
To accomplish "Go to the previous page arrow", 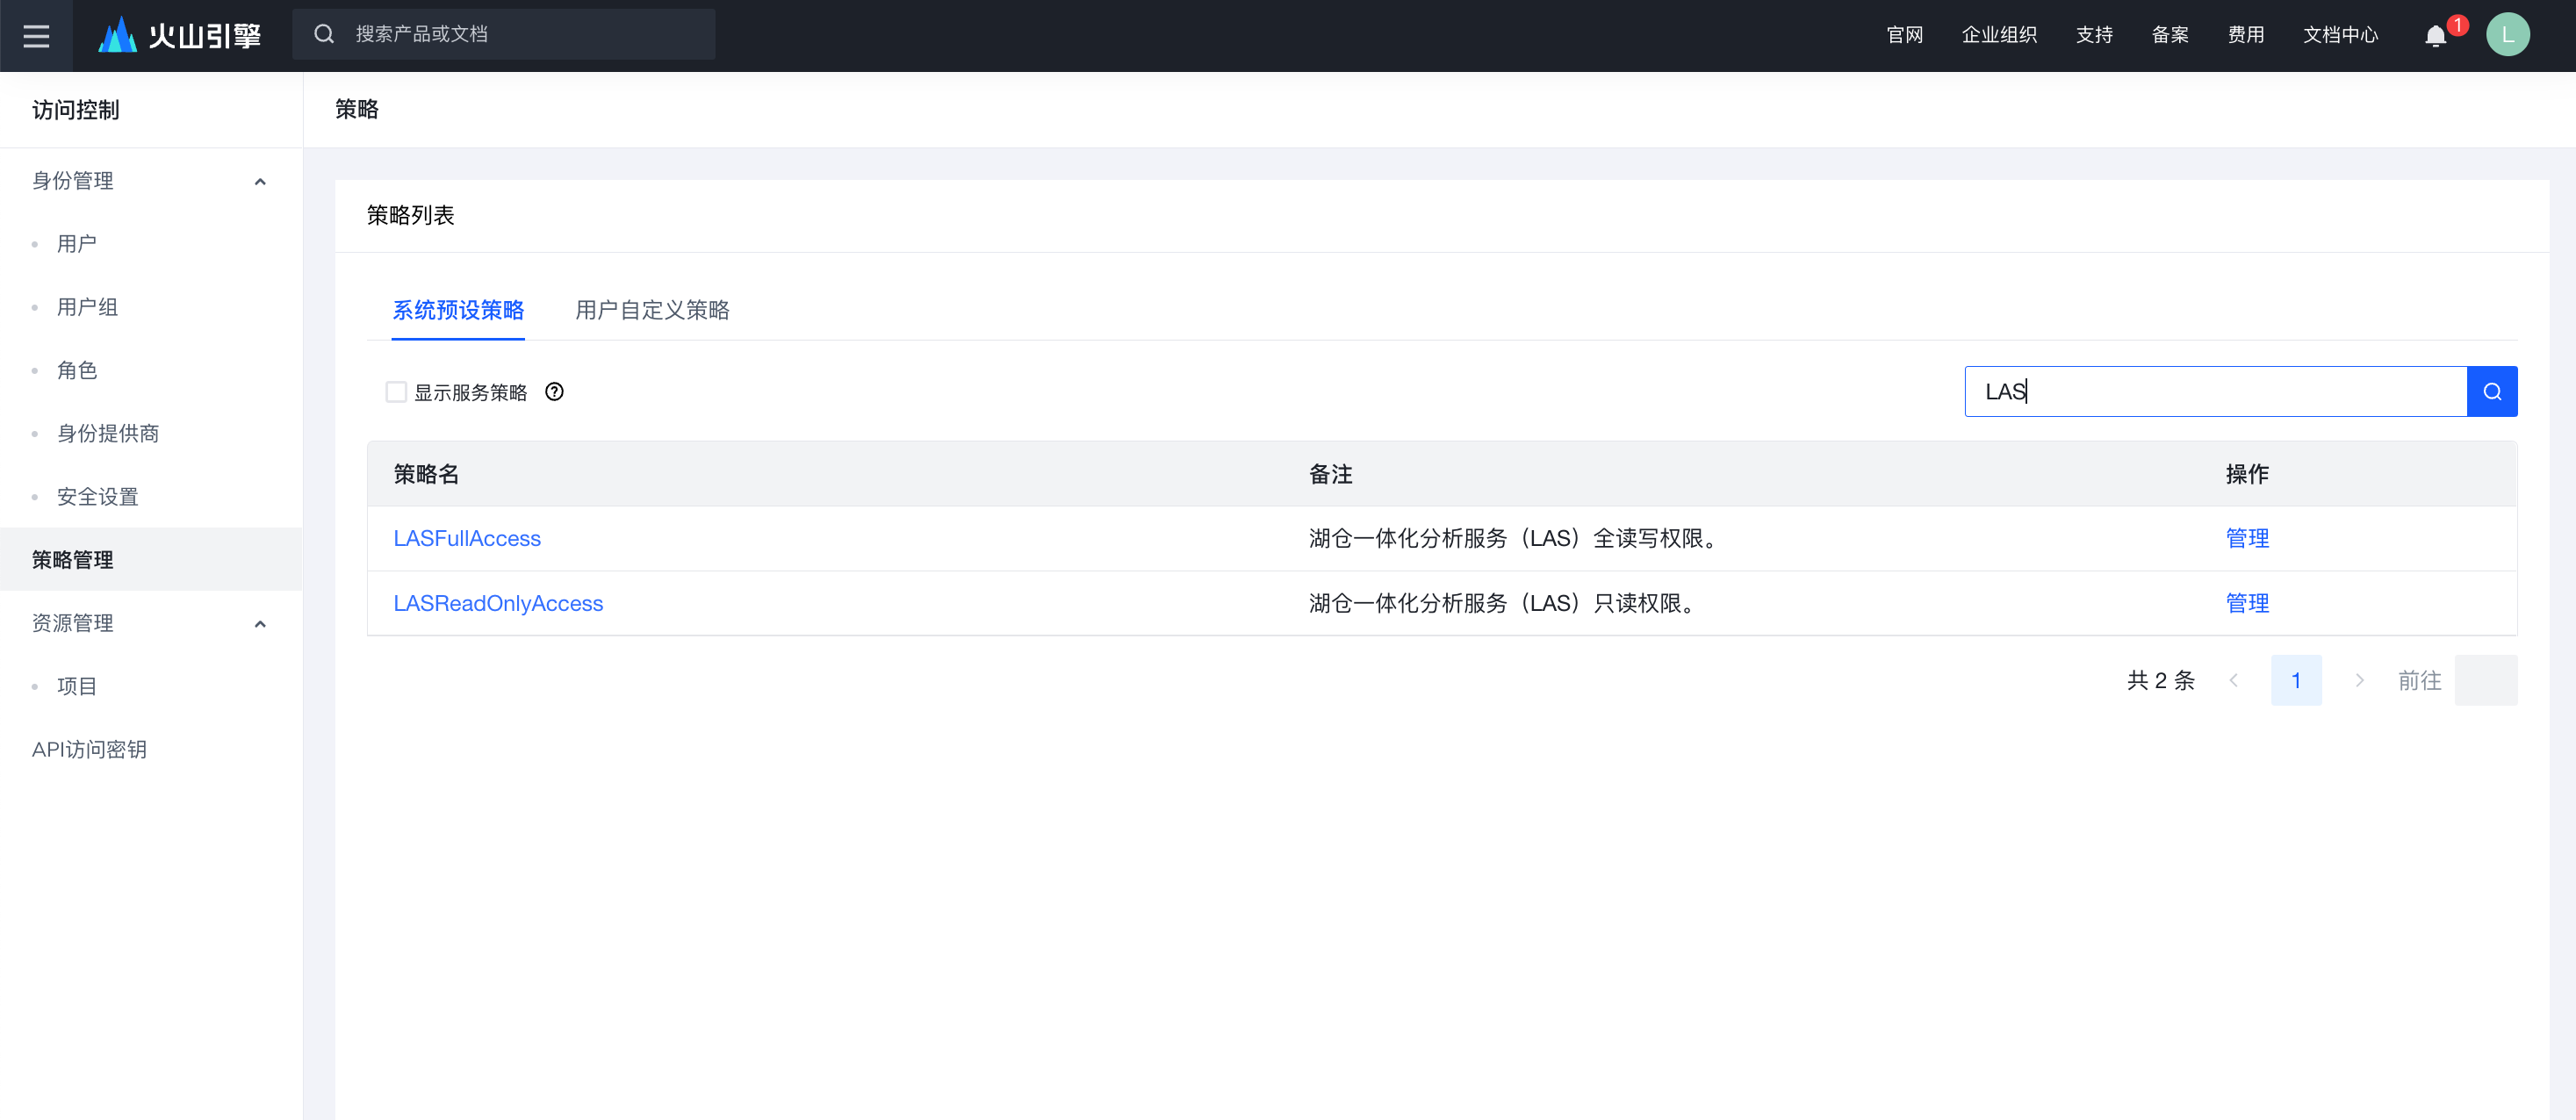I will click(2233, 681).
